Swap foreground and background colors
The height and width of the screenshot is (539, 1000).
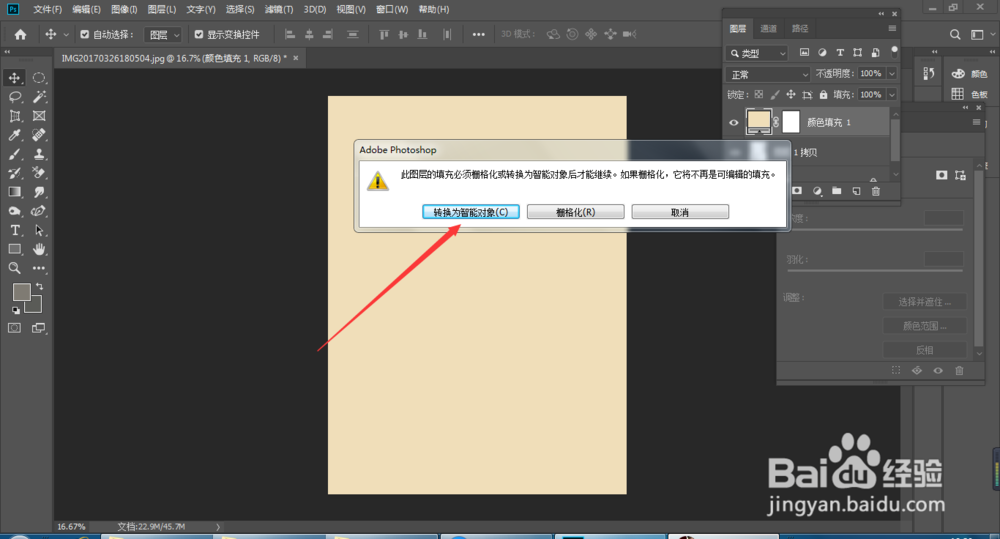40,286
